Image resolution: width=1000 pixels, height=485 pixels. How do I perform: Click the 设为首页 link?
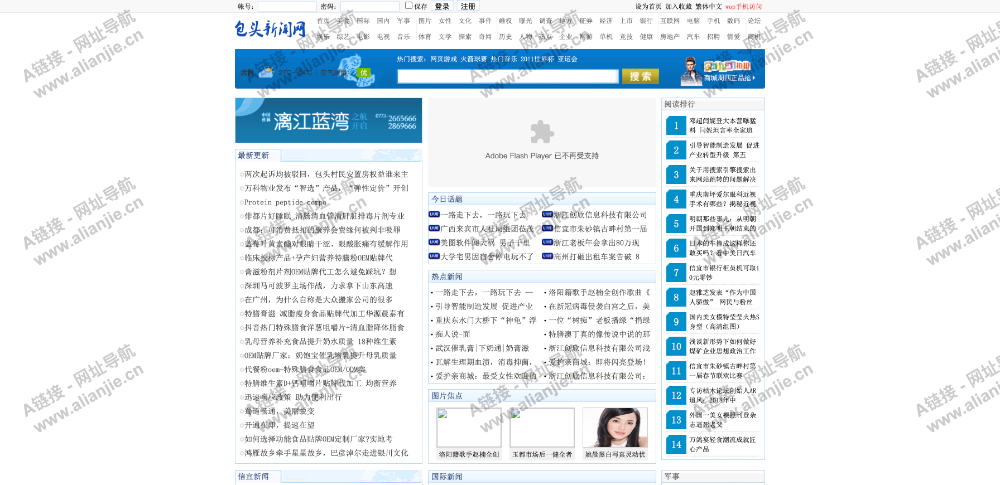pyautogui.click(x=648, y=6)
